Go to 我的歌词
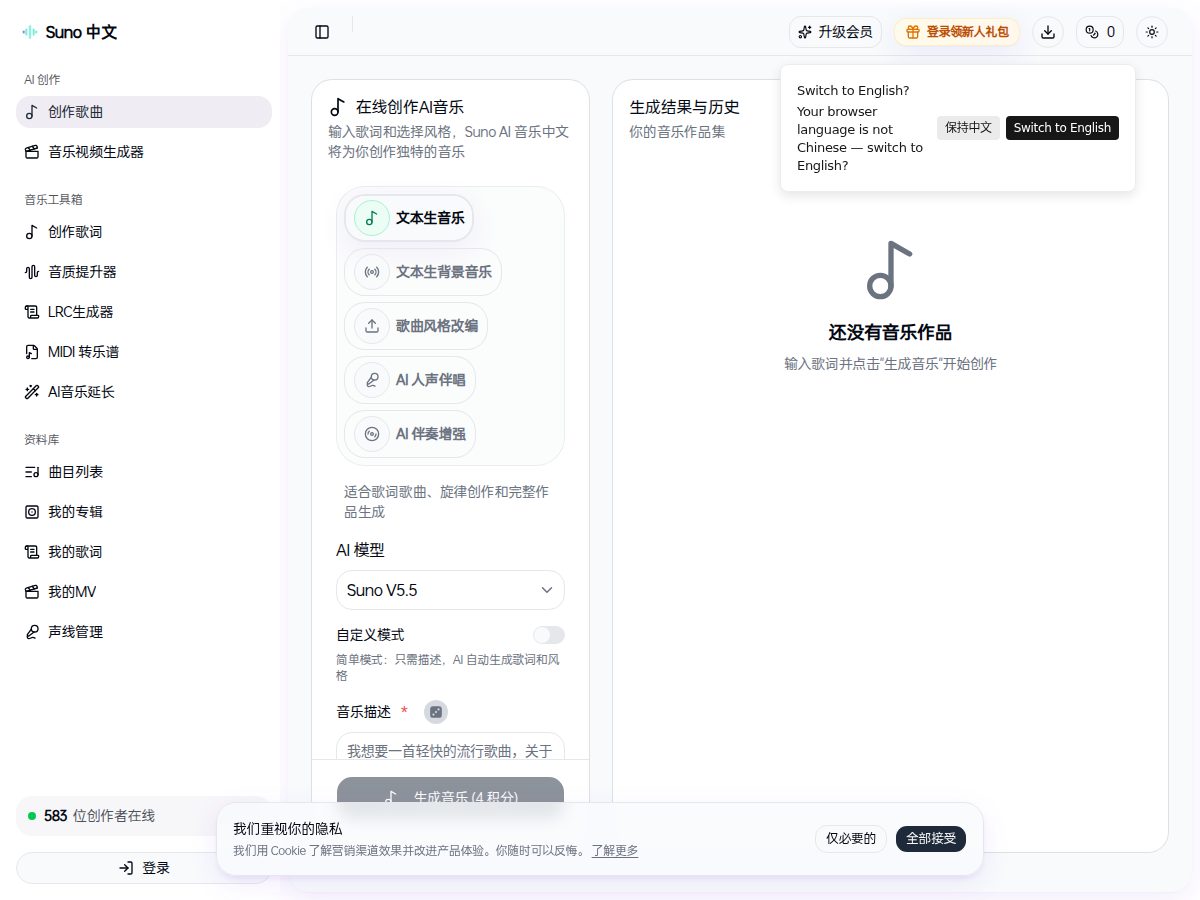This screenshot has height=900, width=1200. point(144,552)
